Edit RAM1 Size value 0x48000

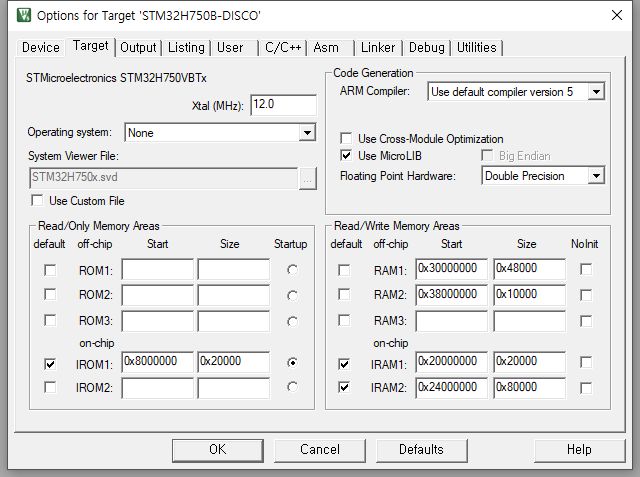click(529, 269)
